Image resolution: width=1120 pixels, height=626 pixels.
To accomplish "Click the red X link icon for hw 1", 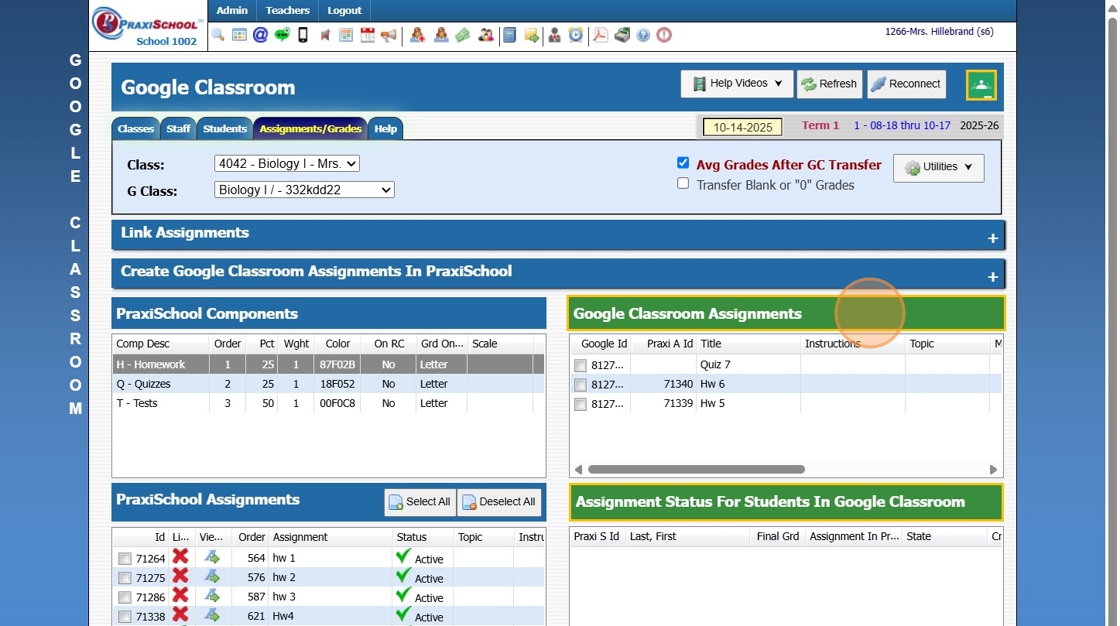I will click(x=180, y=556).
